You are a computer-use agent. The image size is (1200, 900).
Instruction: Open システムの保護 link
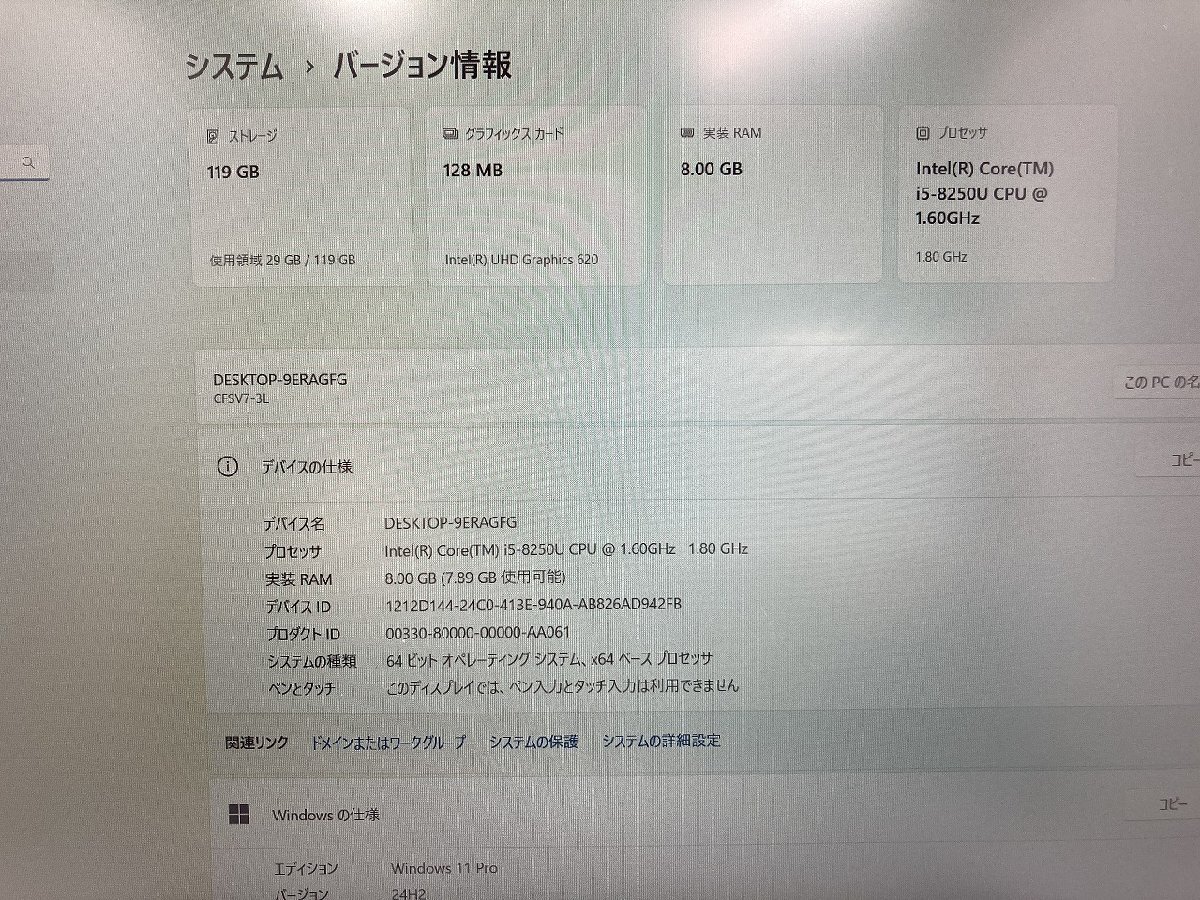tap(533, 741)
